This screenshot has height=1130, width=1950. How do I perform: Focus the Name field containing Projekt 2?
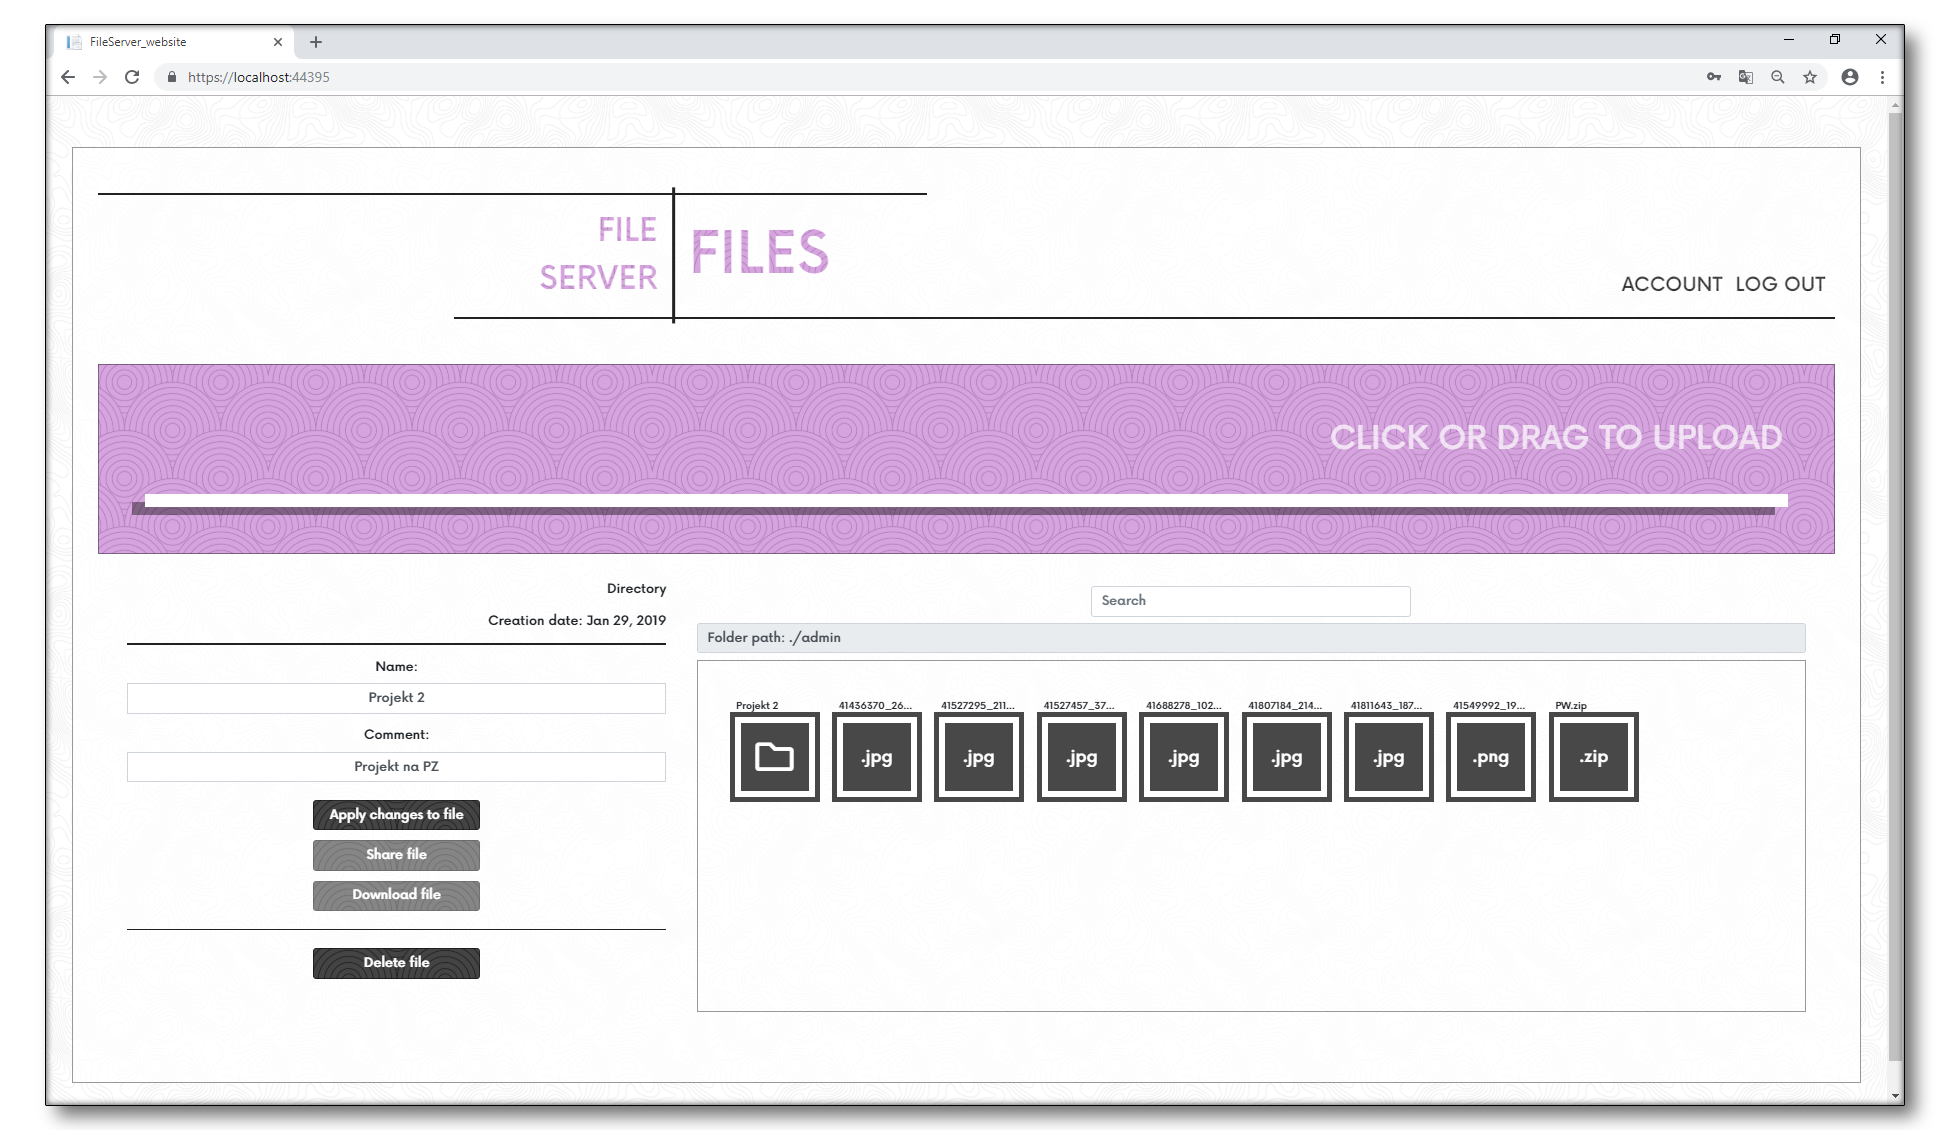pos(396,698)
